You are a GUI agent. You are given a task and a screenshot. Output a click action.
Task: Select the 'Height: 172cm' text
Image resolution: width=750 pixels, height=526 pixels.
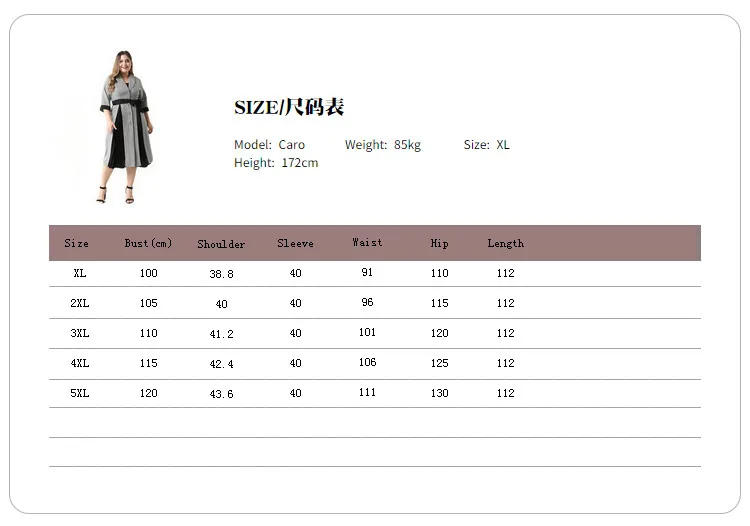coord(276,163)
